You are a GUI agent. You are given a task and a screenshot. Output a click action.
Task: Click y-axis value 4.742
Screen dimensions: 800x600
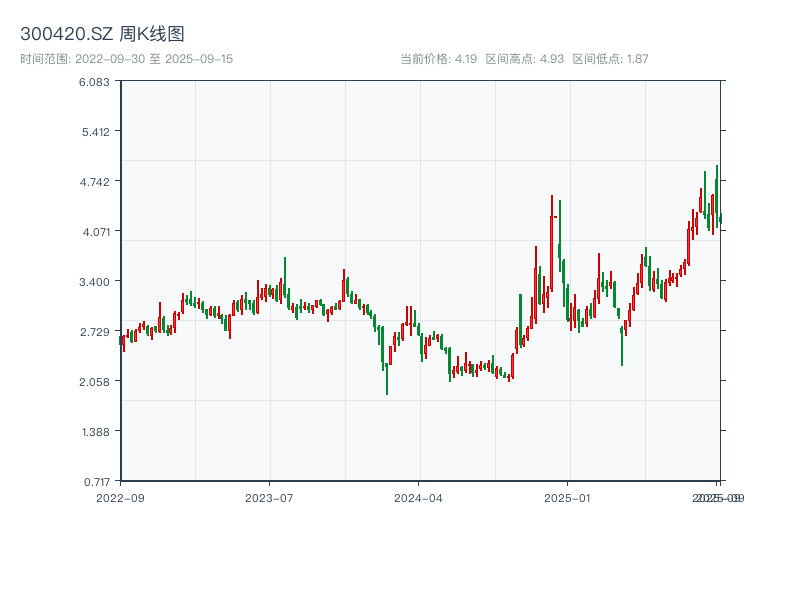(94, 182)
